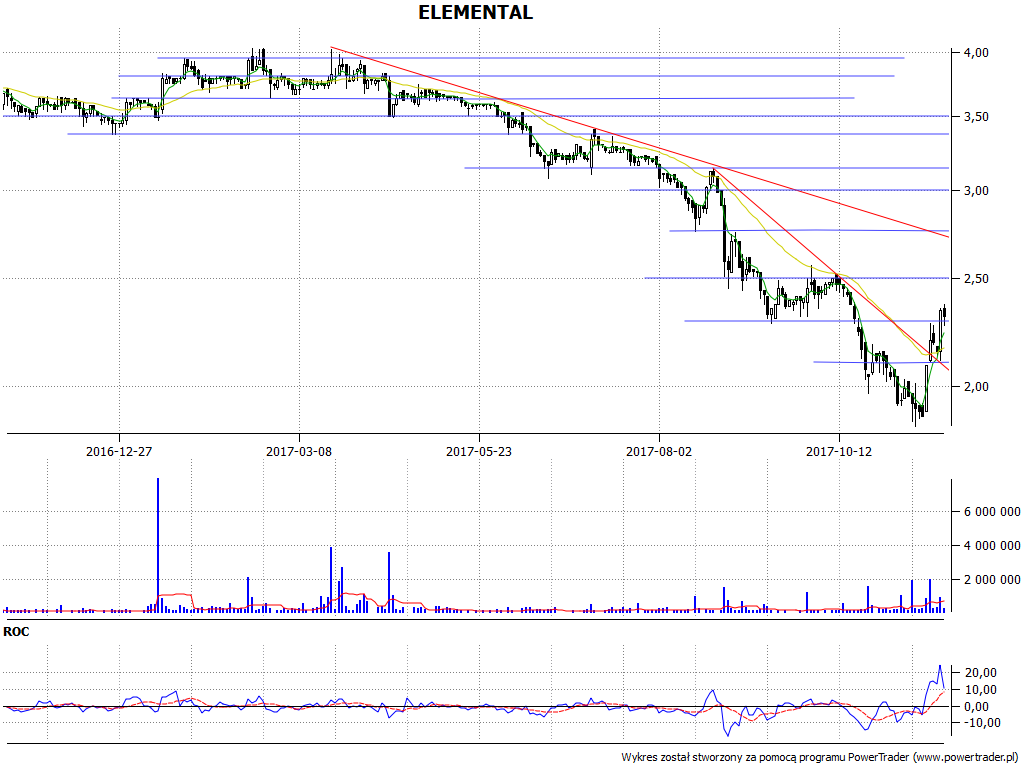Click the 2,00 price axis label
The width and height of the screenshot is (1024, 768).
pyautogui.click(x=976, y=387)
